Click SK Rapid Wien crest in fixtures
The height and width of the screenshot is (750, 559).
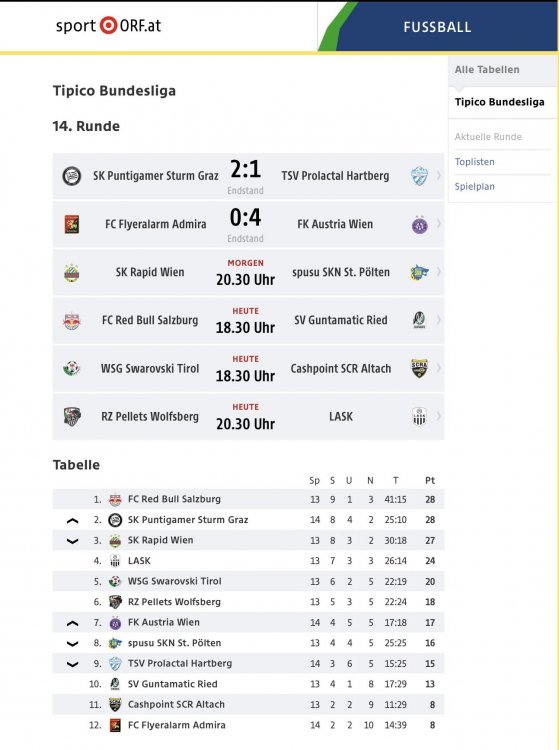pos(72,273)
